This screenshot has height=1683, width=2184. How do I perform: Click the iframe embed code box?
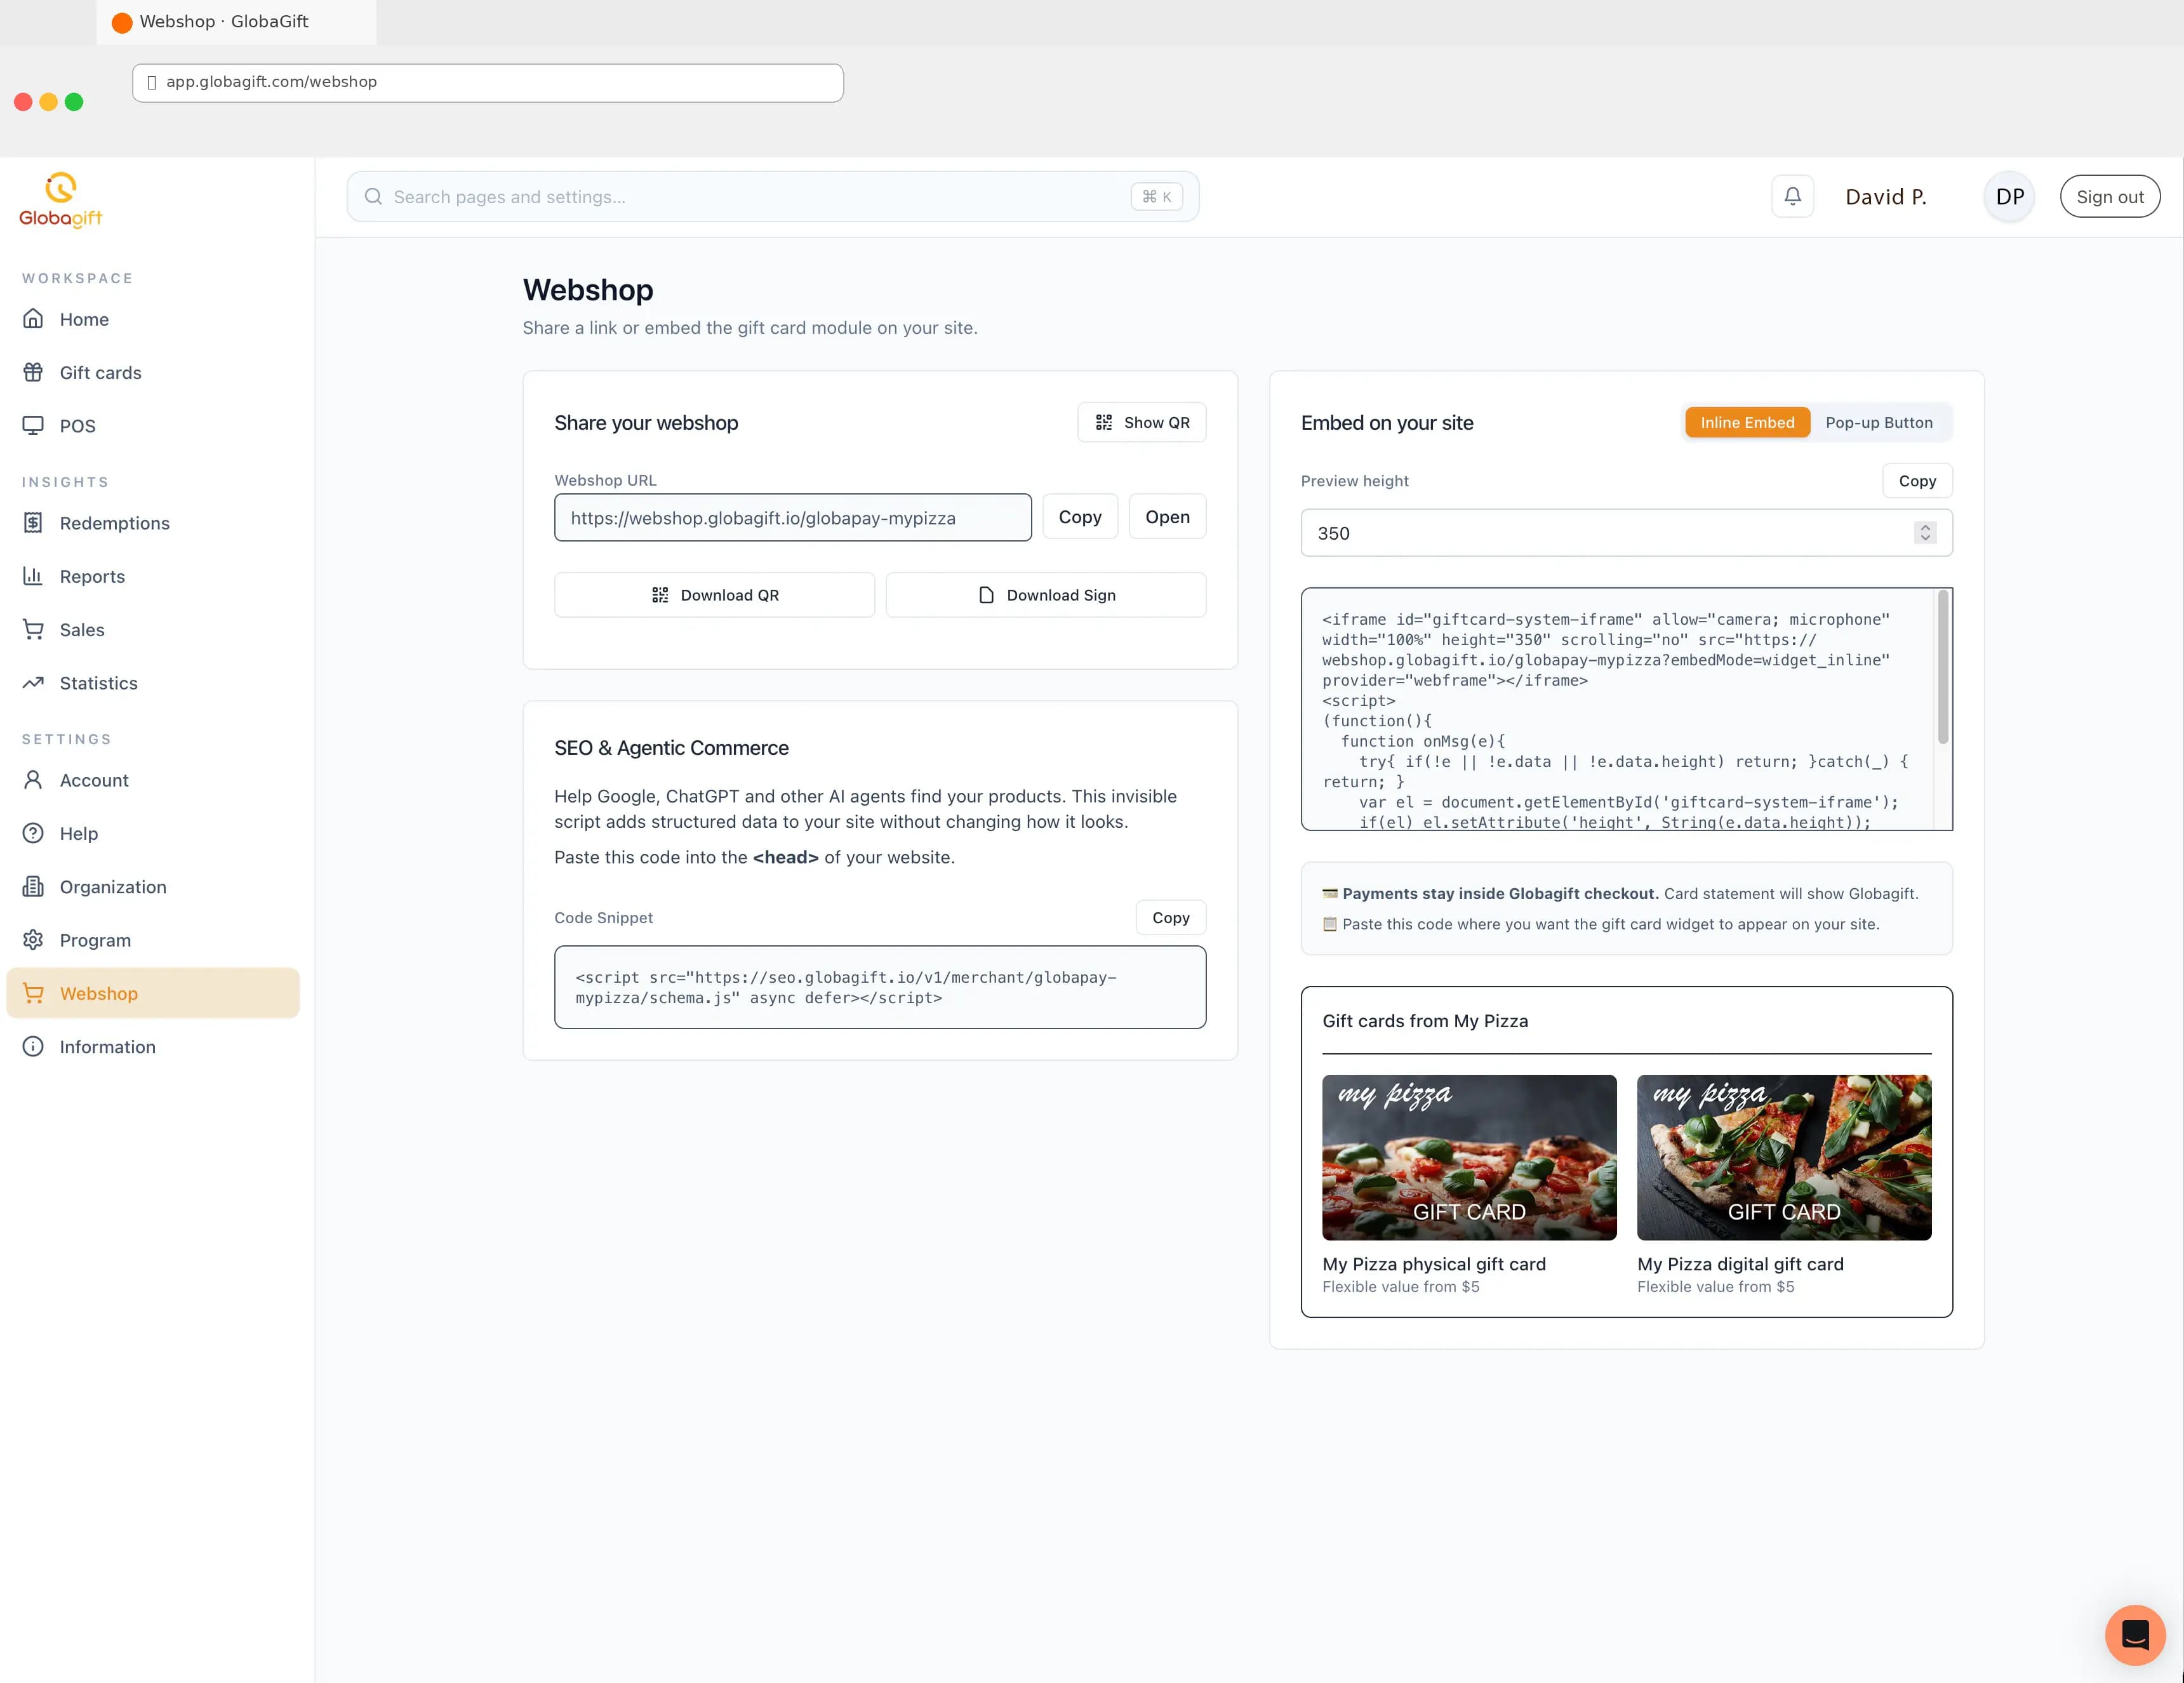1626,709
